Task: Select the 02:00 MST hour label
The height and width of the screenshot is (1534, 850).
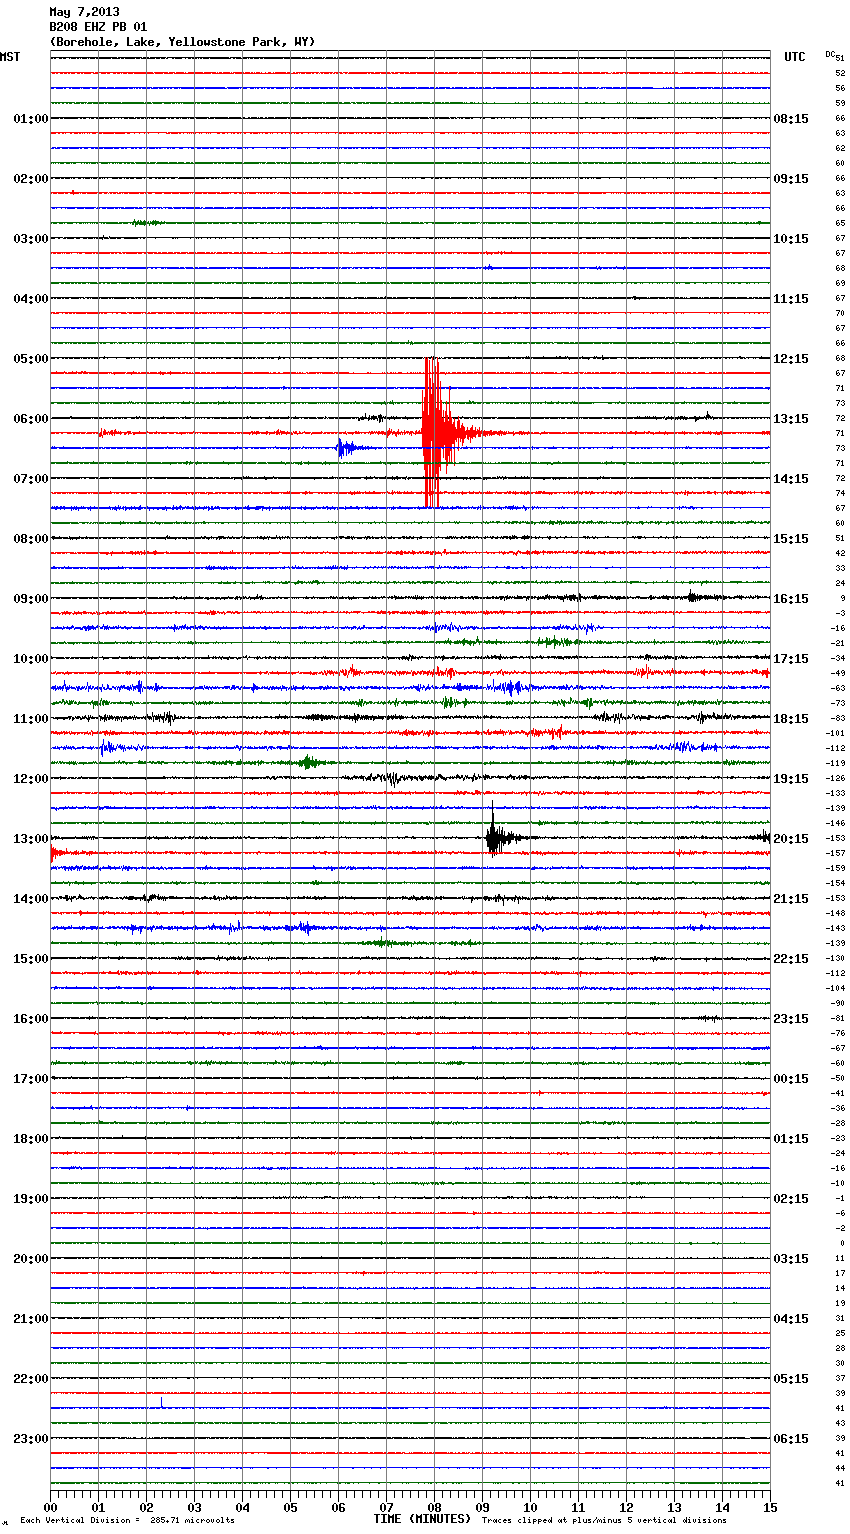Action: (x=30, y=179)
